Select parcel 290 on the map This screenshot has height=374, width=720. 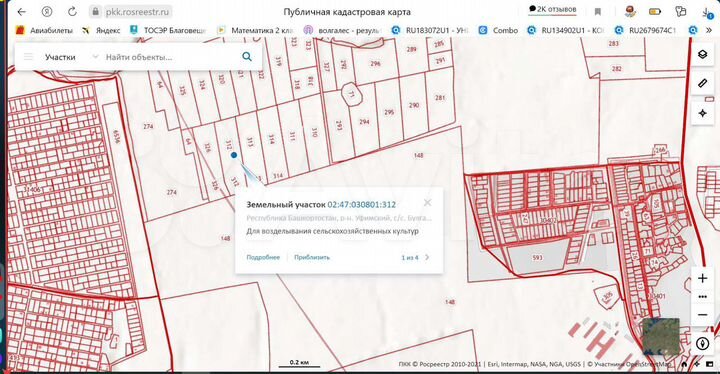414,105
